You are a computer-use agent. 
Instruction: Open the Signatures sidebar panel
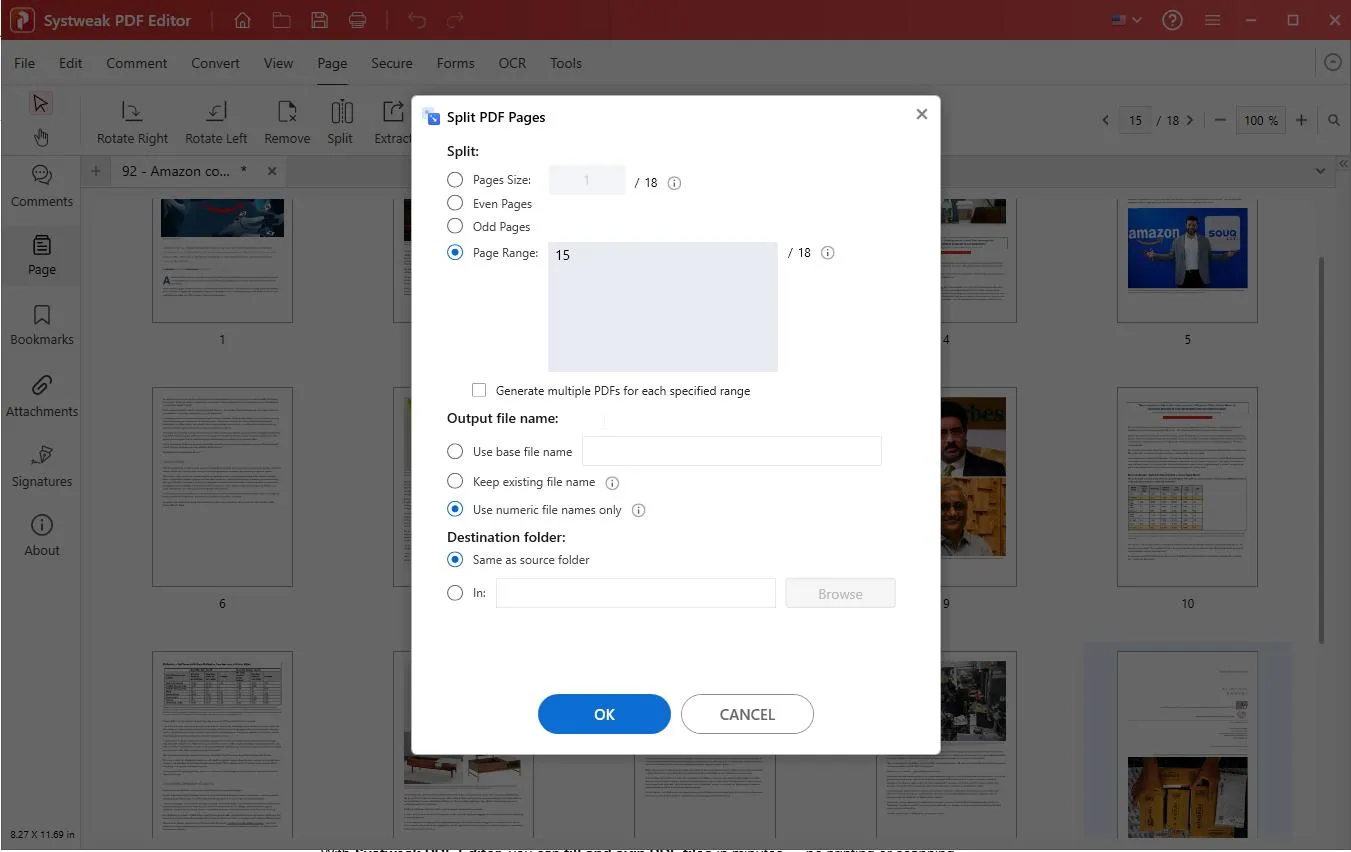tap(42, 466)
